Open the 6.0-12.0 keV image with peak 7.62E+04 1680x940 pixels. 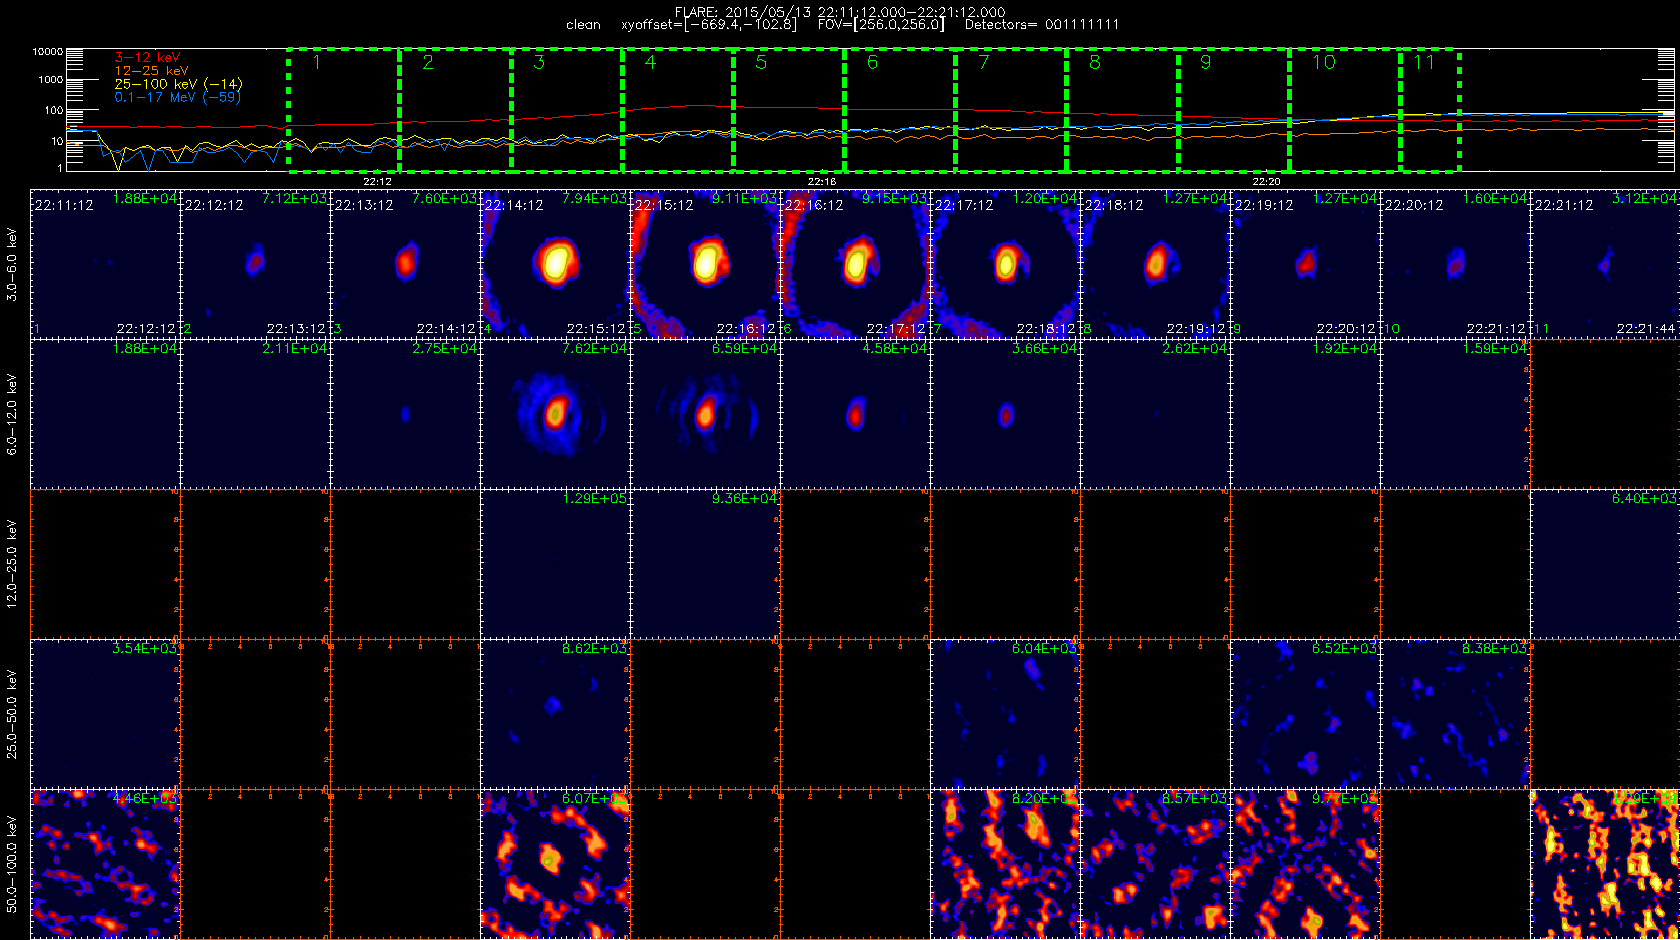(x=555, y=414)
